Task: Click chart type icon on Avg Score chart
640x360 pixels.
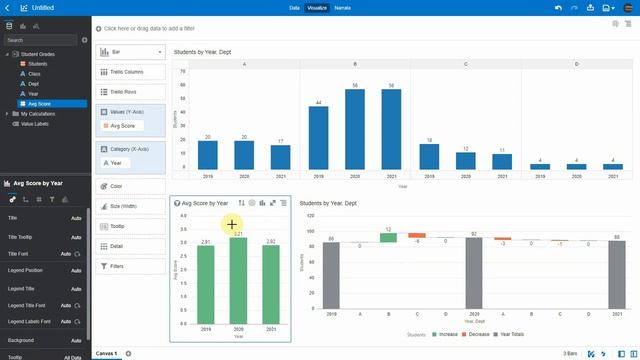Action: click(x=262, y=203)
